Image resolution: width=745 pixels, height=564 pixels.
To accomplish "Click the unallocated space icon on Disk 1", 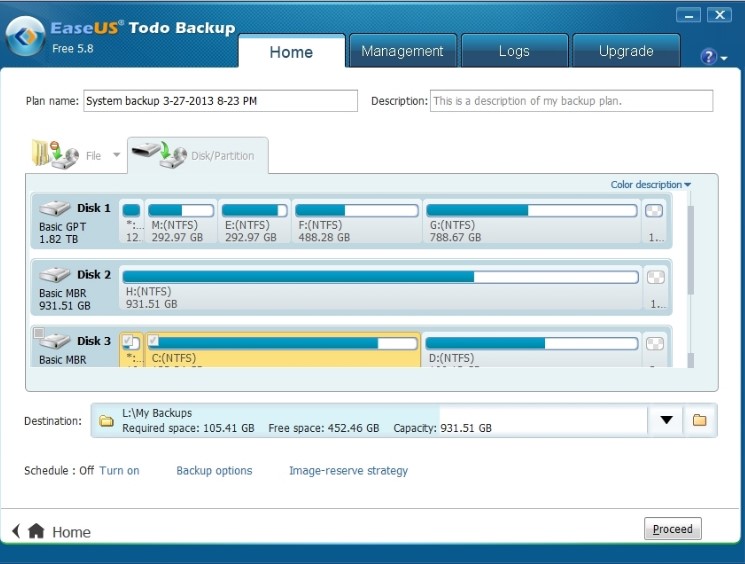I will 654,210.
